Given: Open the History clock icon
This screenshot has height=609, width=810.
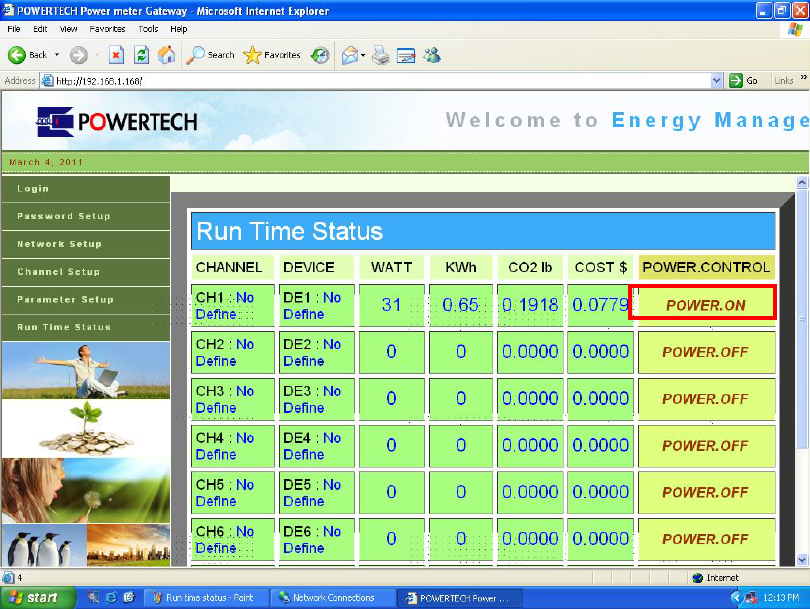Looking at the screenshot, I should 320,55.
